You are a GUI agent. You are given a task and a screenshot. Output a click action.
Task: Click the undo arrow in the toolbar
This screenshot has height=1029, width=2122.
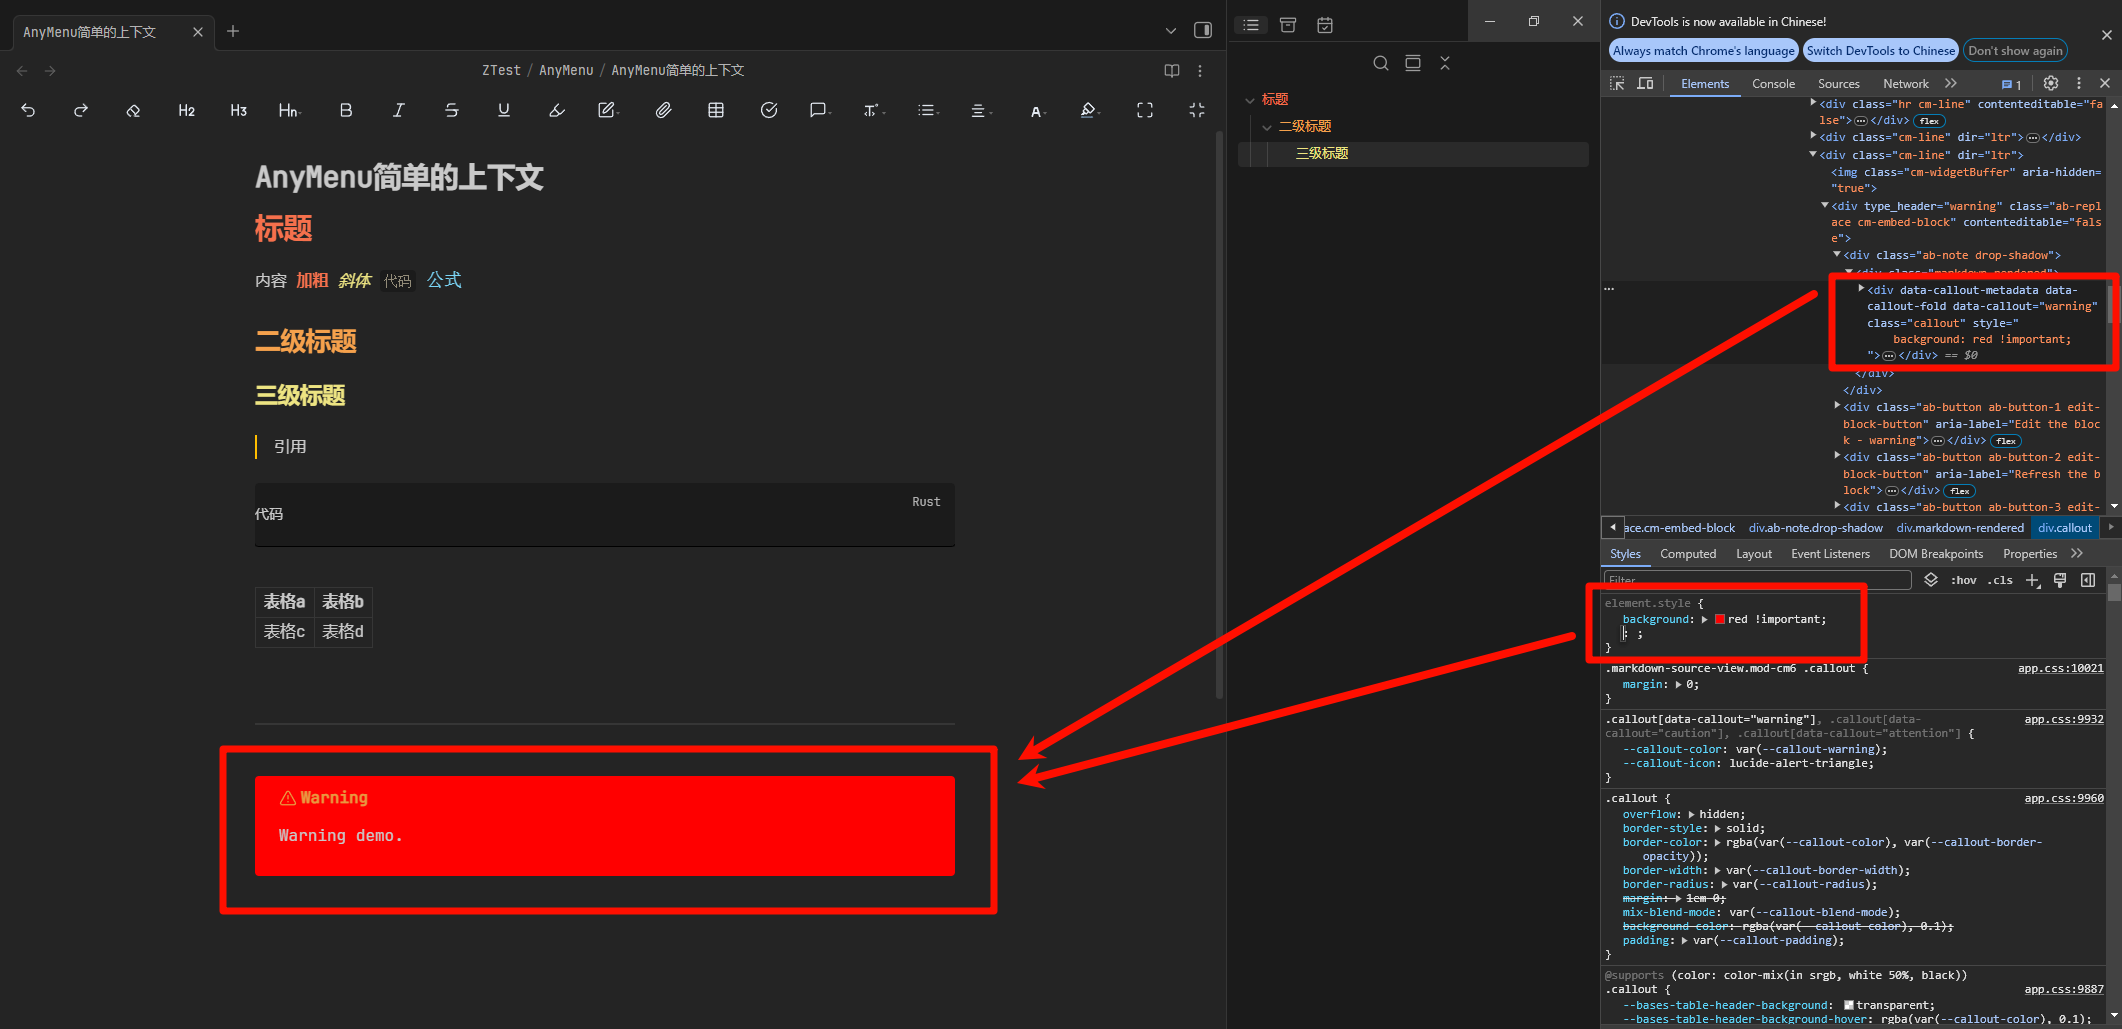(28, 110)
